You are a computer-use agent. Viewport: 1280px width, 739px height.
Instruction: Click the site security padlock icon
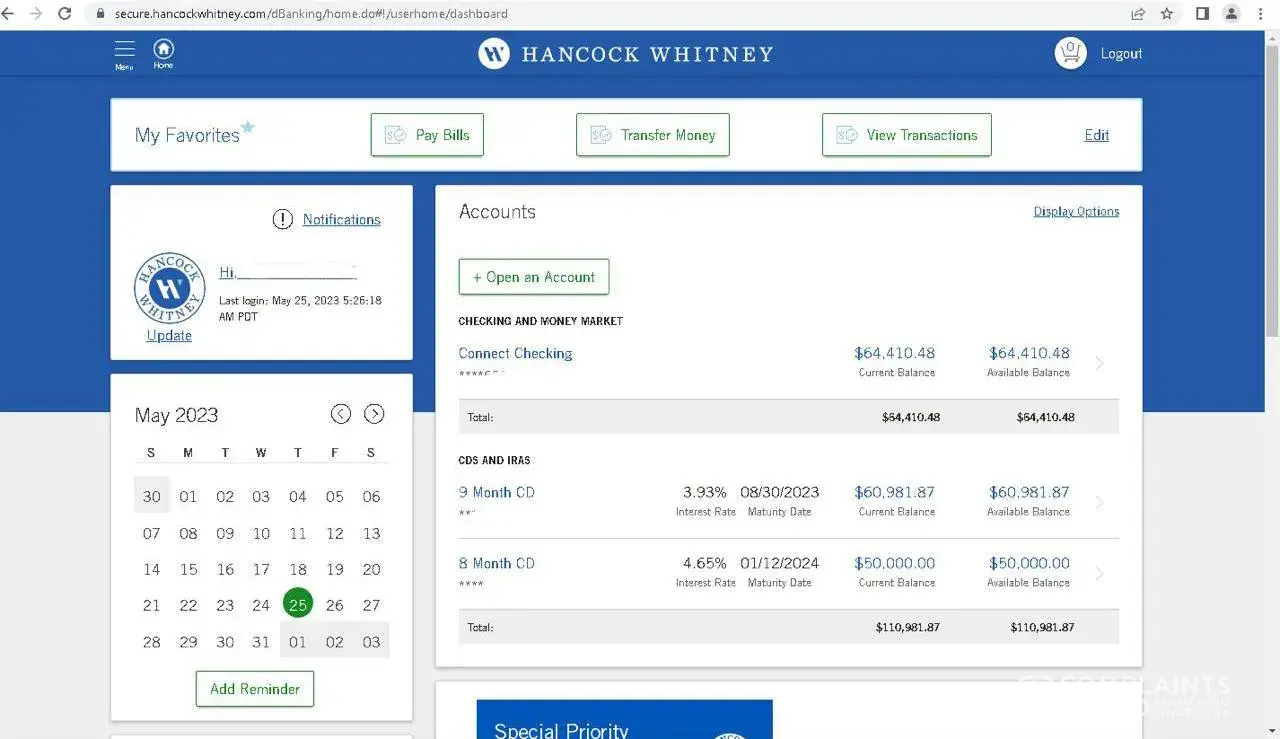100,14
